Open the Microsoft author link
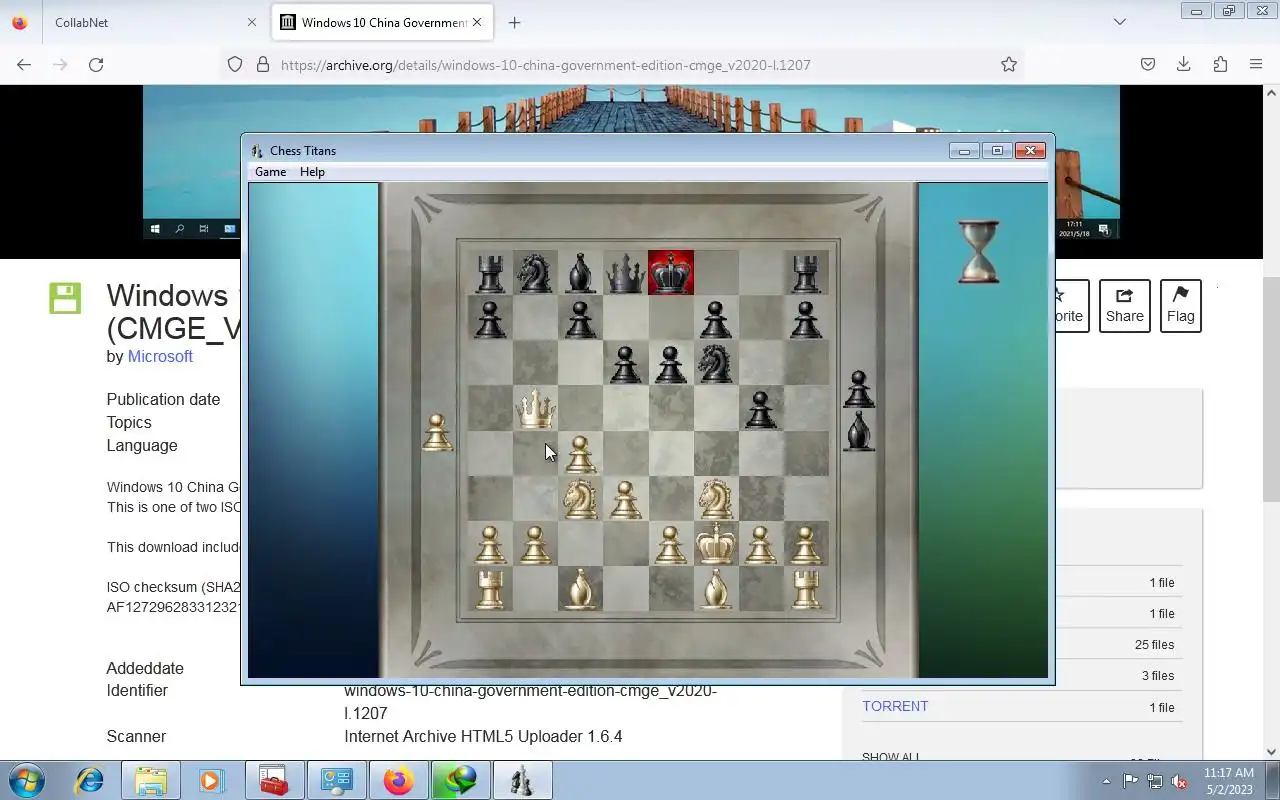 coord(160,357)
